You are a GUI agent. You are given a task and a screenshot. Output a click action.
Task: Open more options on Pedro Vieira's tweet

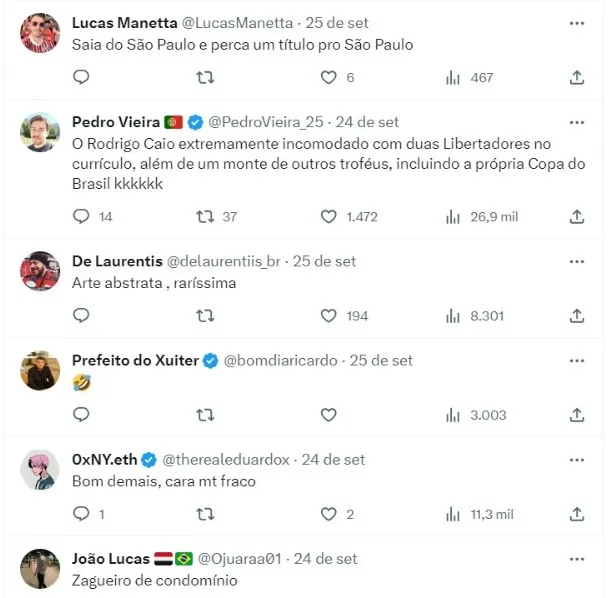point(577,122)
